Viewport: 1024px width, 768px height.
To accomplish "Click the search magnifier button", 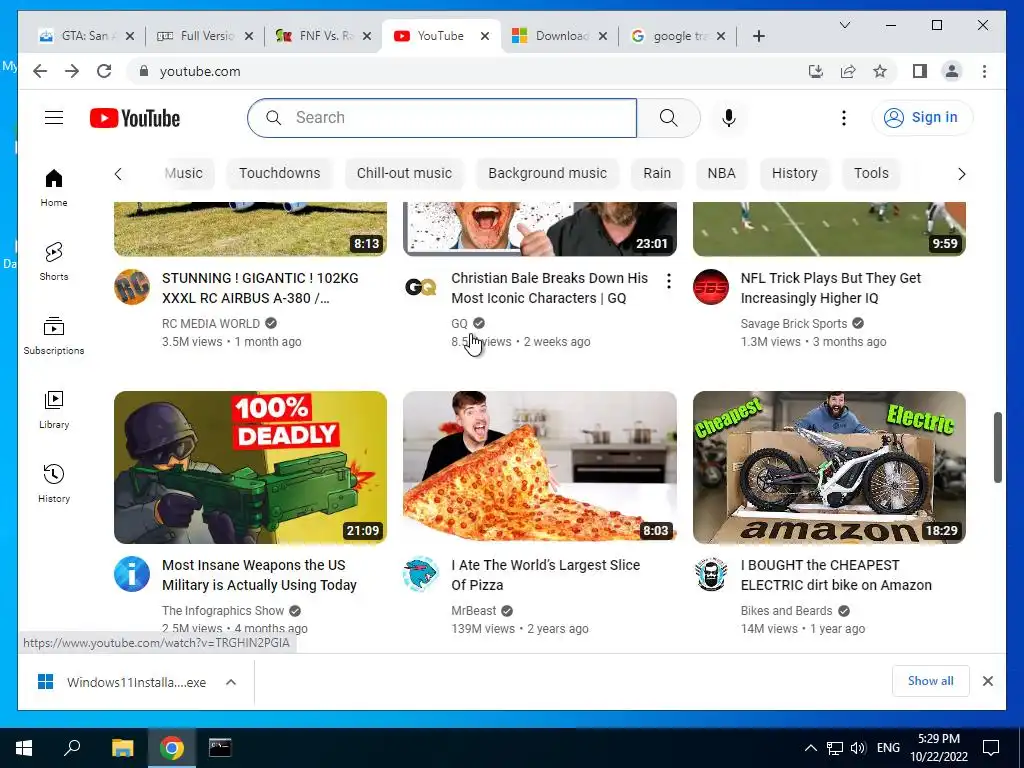I will click(668, 118).
